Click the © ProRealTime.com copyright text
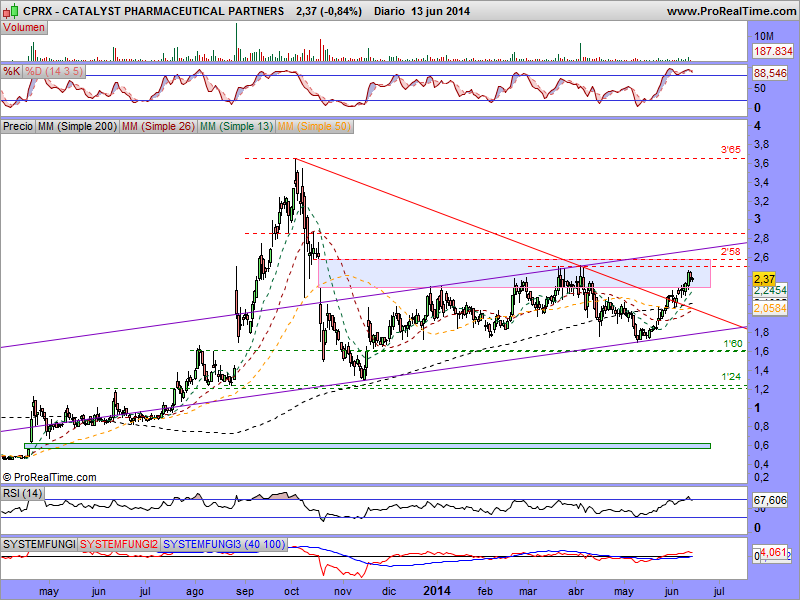The height and width of the screenshot is (600, 800). tap(49, 477)
